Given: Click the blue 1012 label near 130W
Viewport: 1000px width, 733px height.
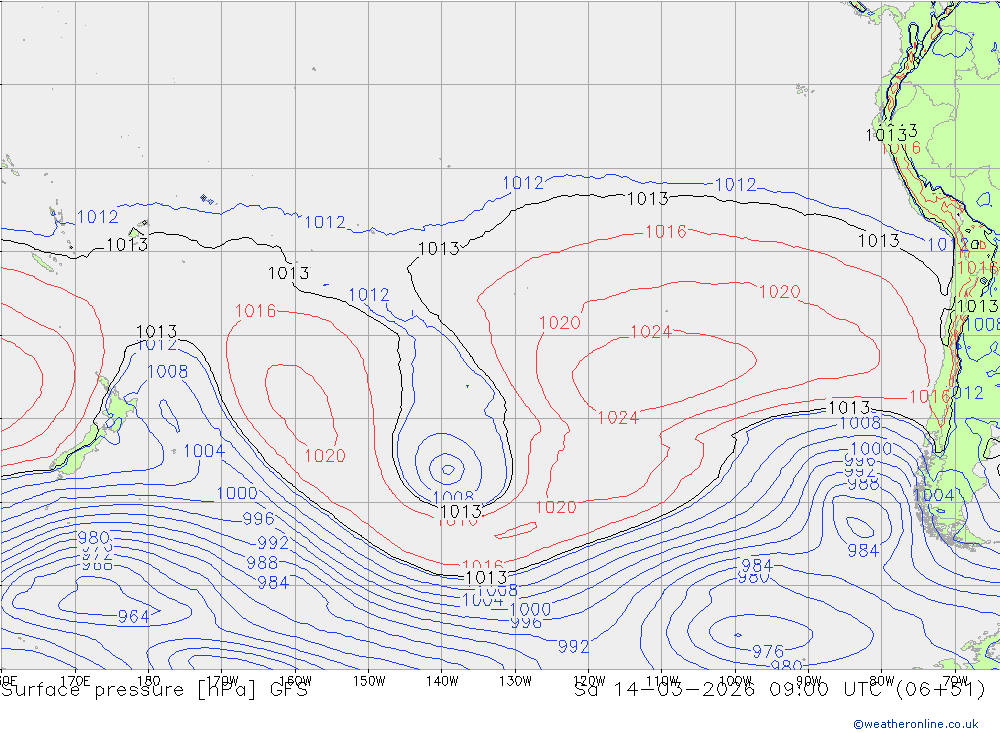Looking at the screenshot, I should 523,183.
